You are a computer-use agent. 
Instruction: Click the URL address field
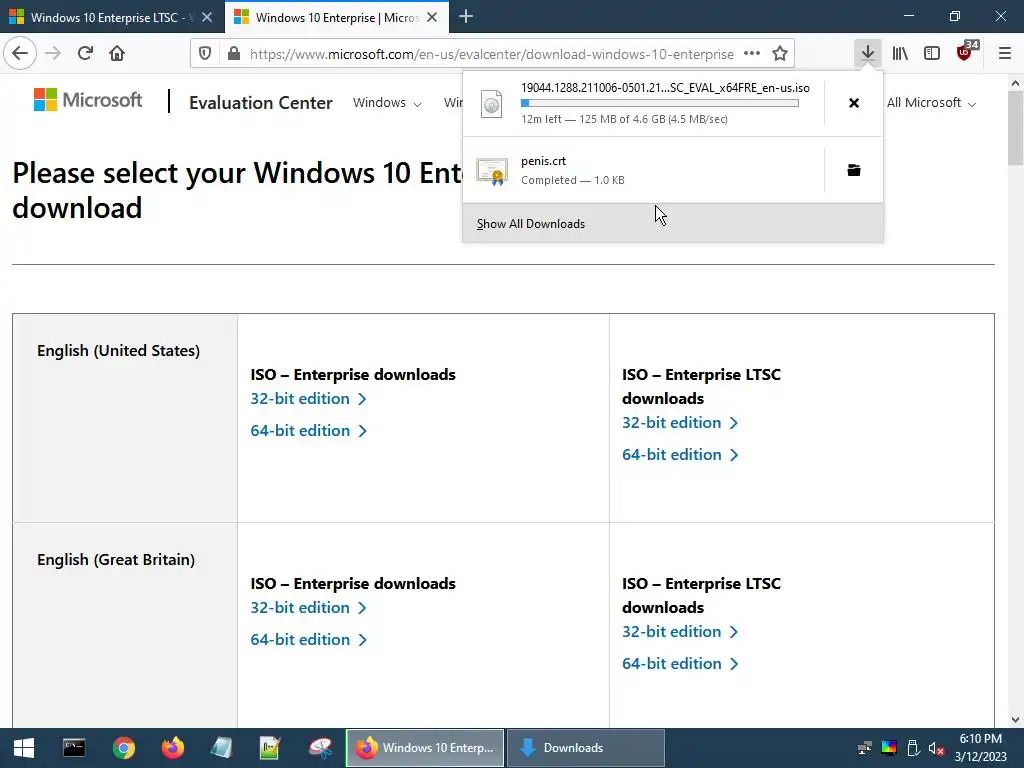[x=492, y=54]
